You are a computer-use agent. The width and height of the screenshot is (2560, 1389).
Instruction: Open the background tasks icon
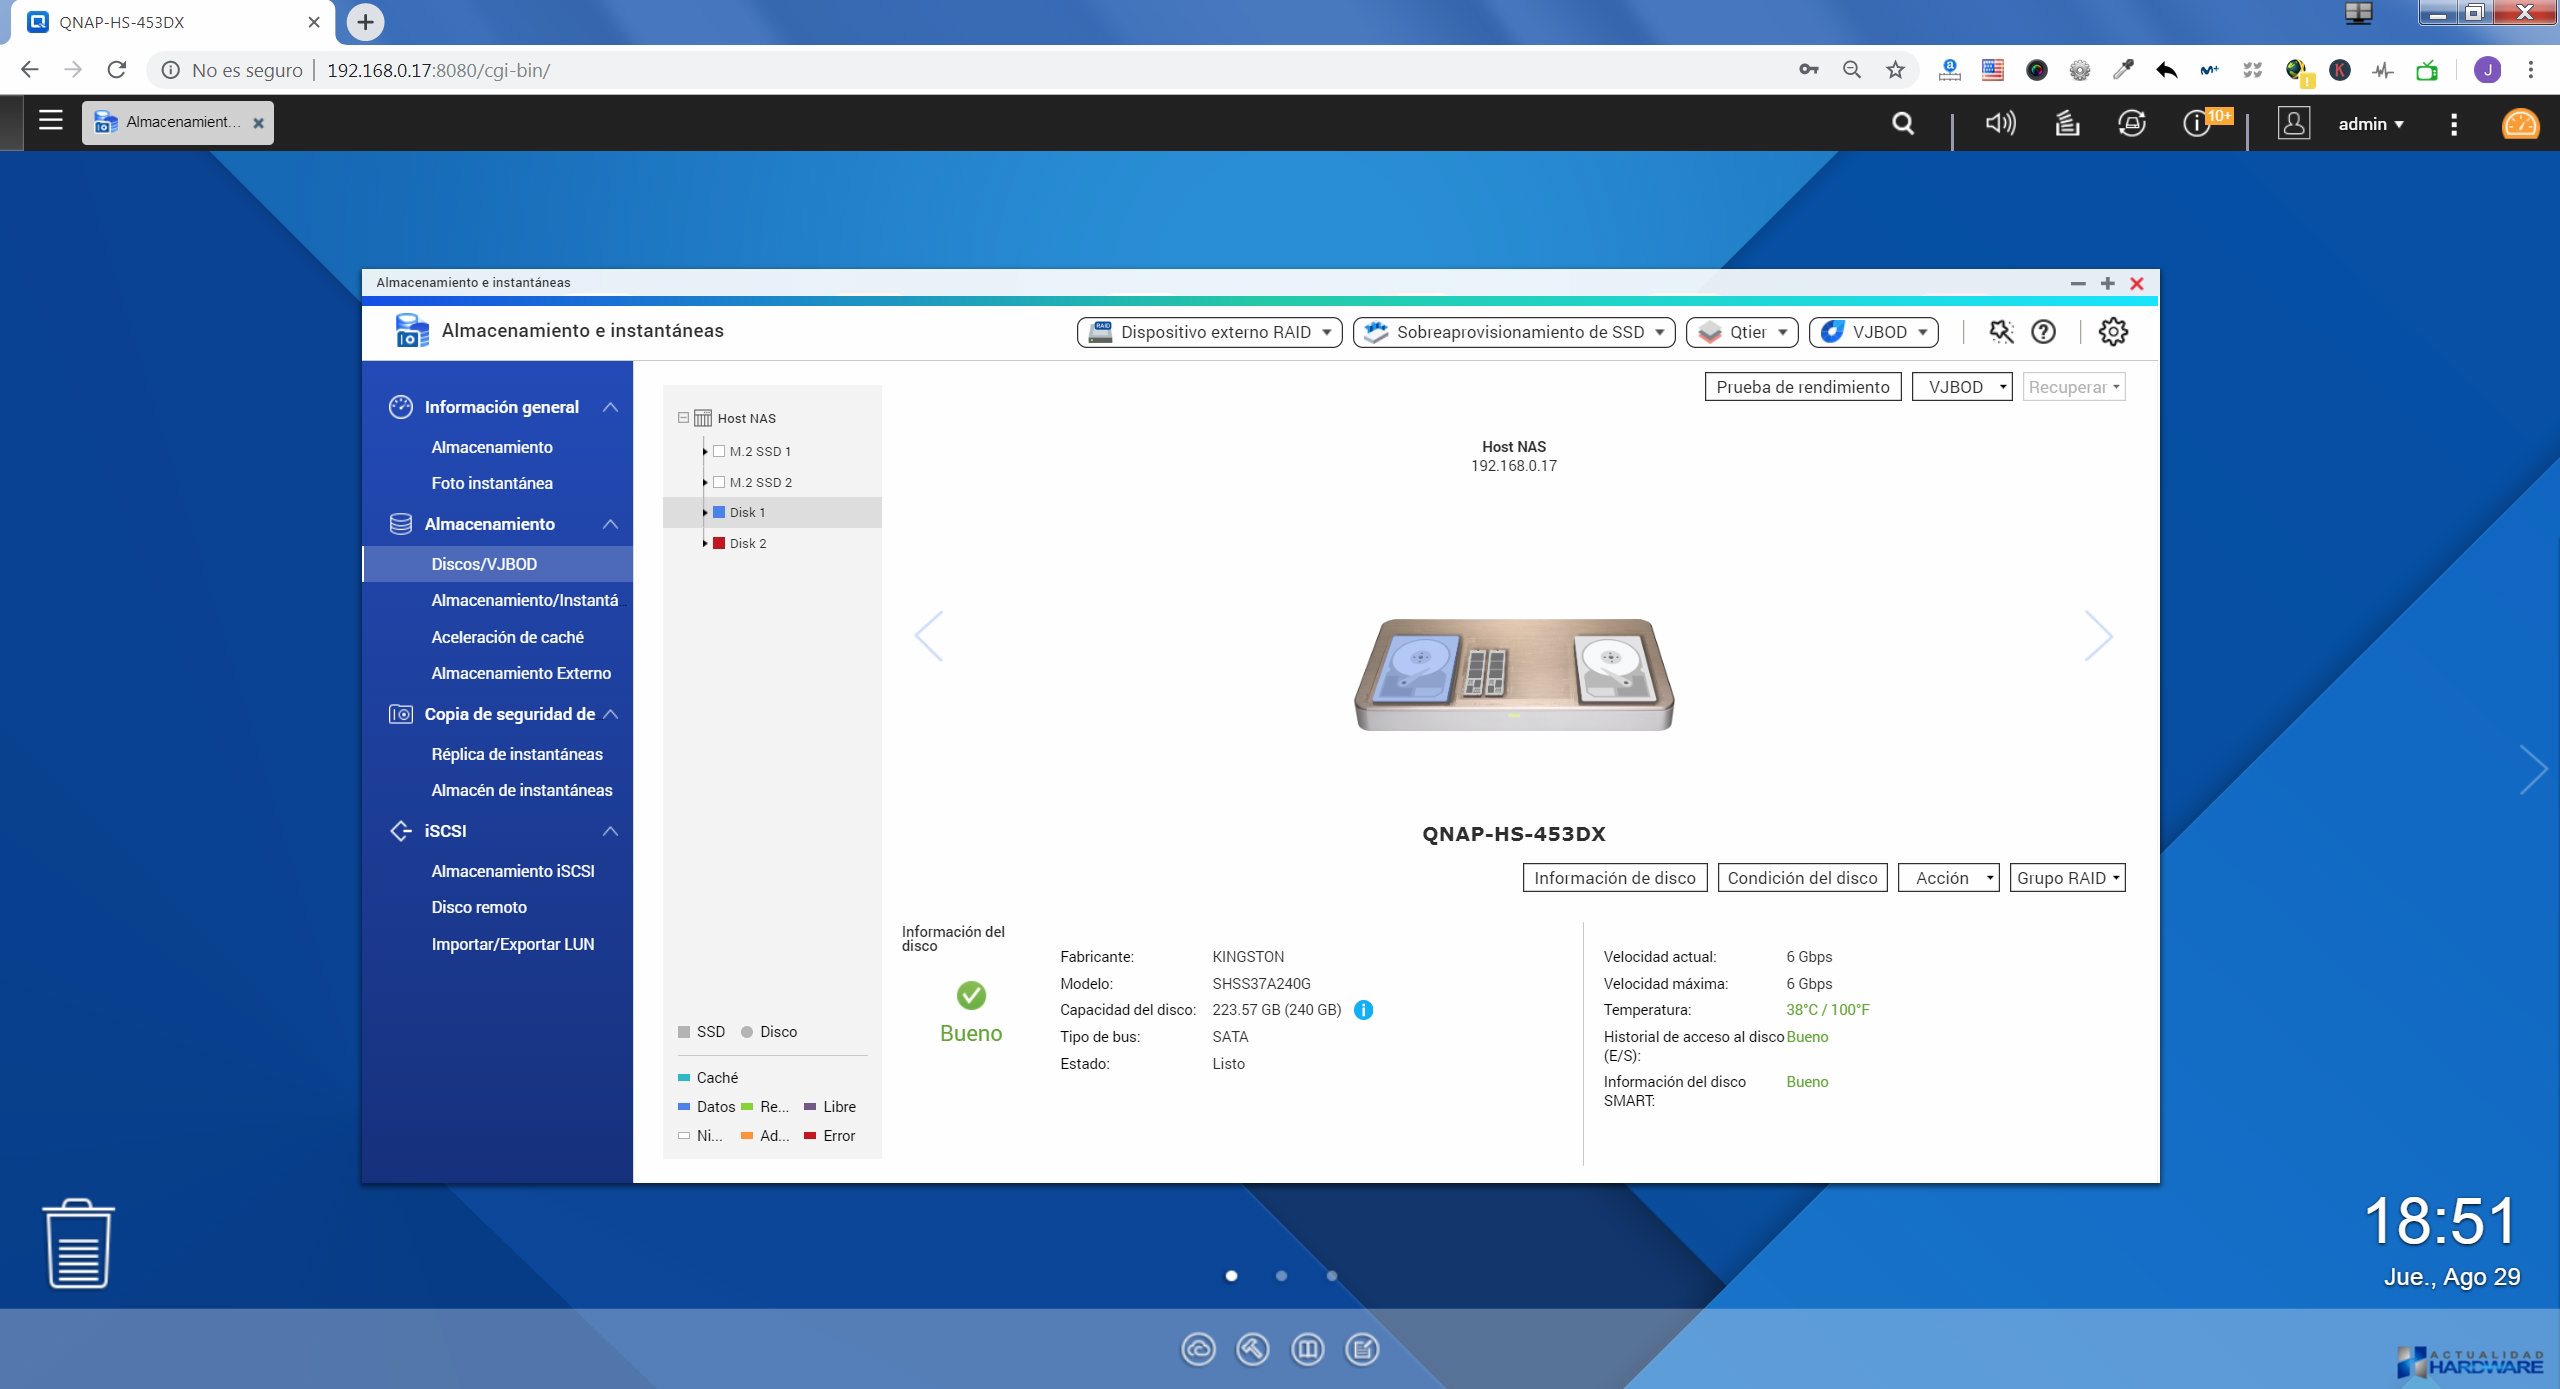2065,123
